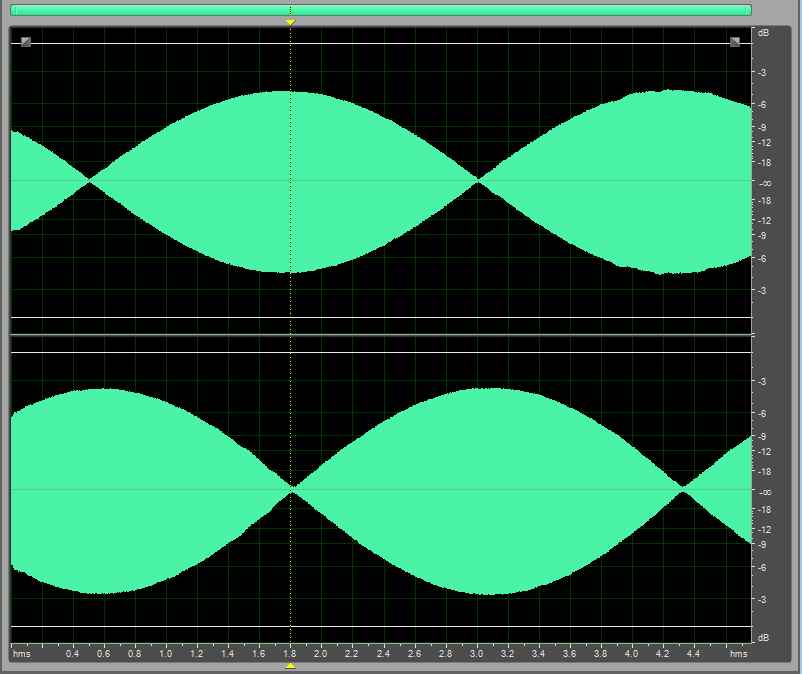The width and height of the screenshot is (802, 674).
Task: Click the fade-in handle at upper channel start
Action: click(x=26, y=42)
